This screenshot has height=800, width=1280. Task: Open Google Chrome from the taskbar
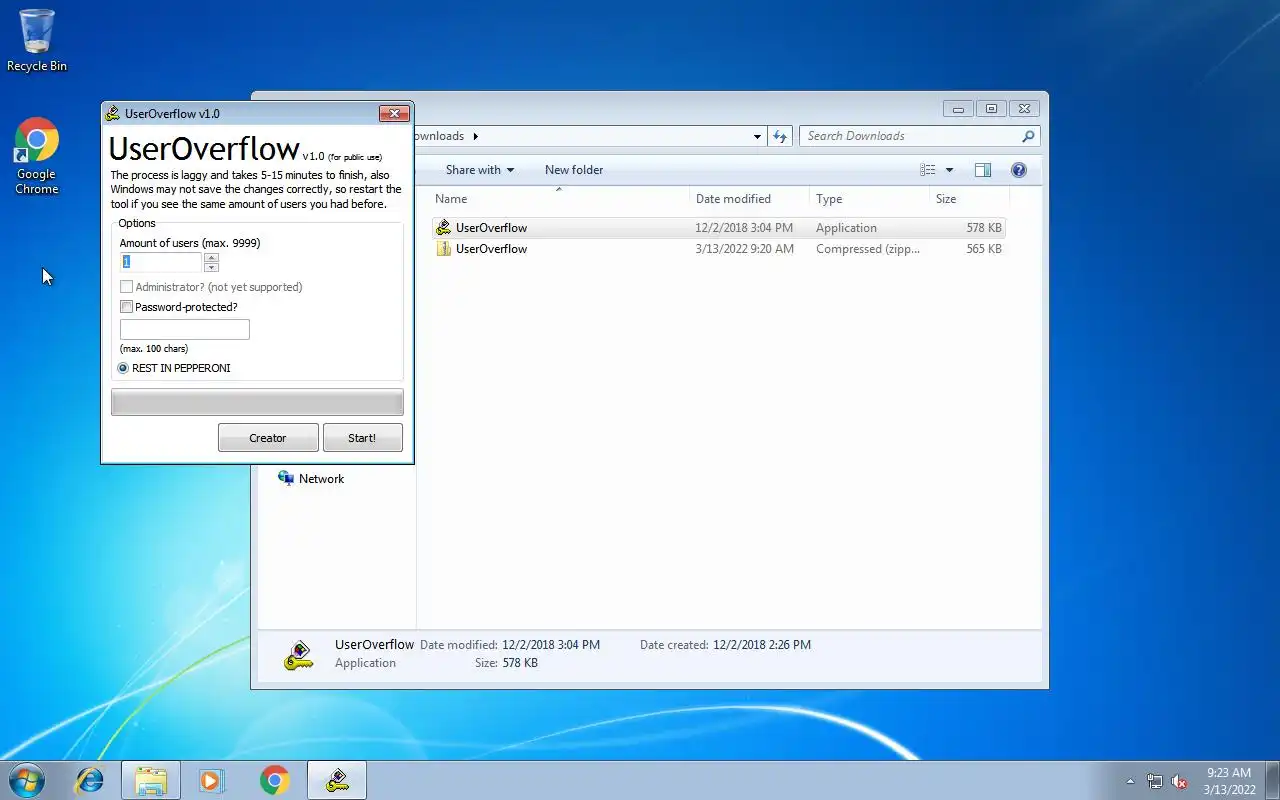[274, 780]
